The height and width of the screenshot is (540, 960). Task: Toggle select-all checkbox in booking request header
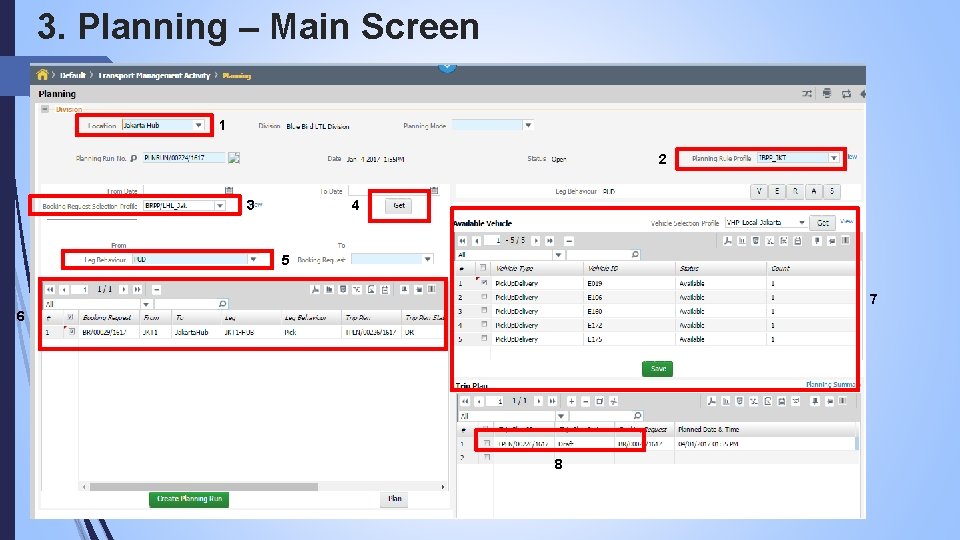[70, 317]
